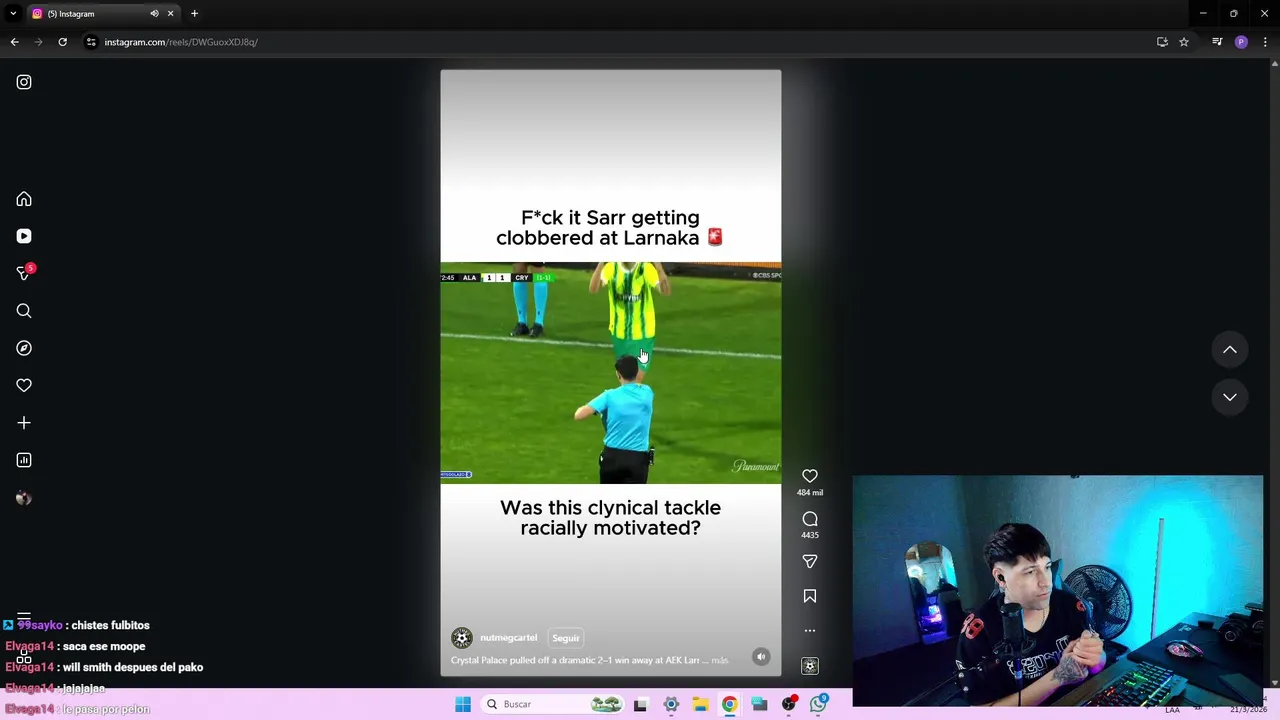Go to previous reel with up arrow
The image size is (1280, 720).
(x=1230, y=350)
